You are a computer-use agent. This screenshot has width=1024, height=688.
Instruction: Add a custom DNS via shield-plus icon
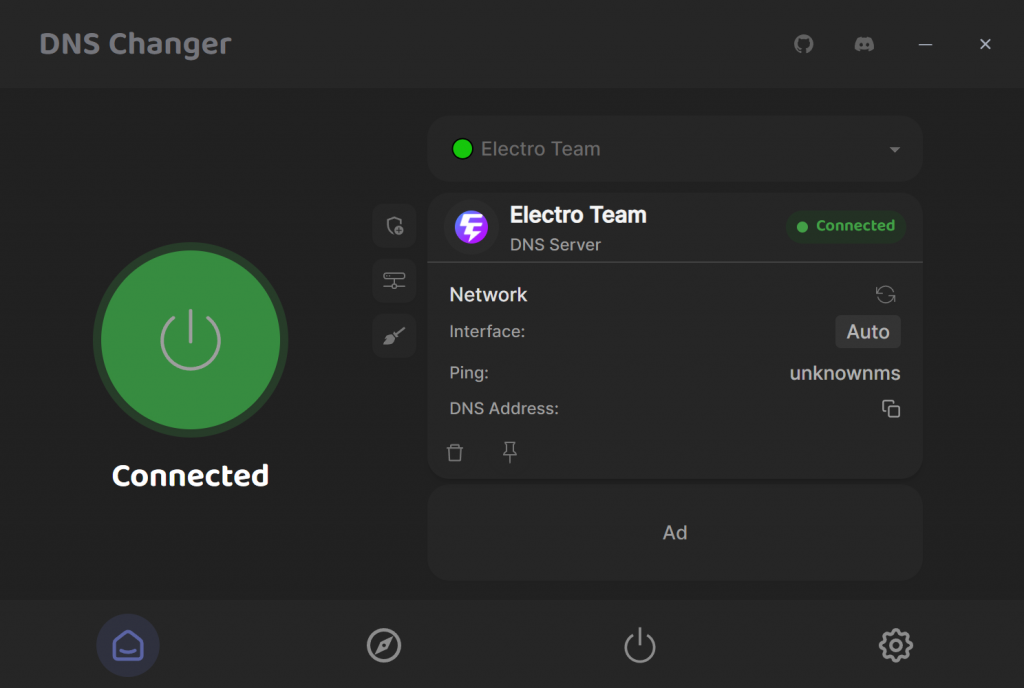click(x=394, y=226)
